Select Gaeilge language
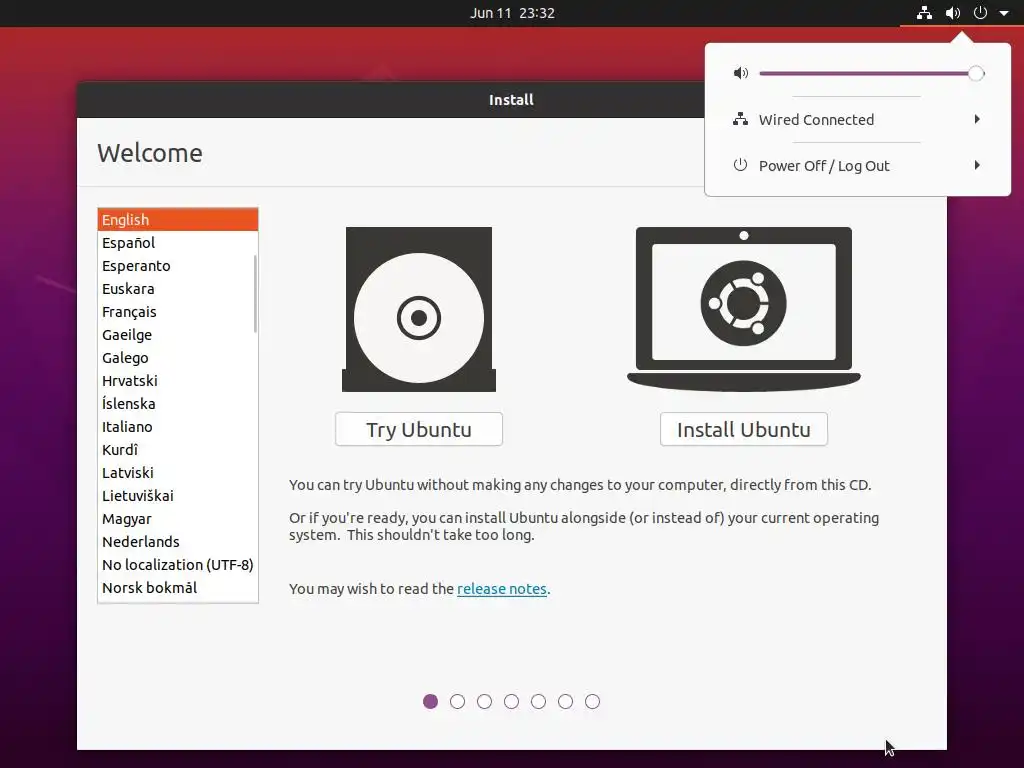The height and width of the screenshot is (768, 1024). click(x=176, y=335)
